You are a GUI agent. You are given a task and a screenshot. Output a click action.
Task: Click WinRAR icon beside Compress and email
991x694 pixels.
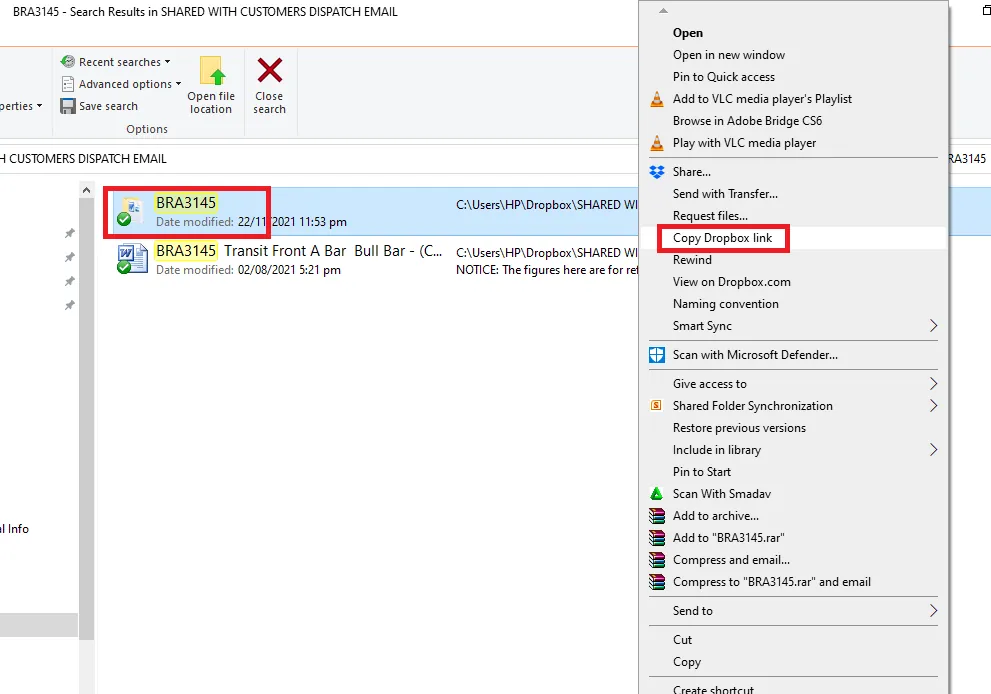pos(657,560)
